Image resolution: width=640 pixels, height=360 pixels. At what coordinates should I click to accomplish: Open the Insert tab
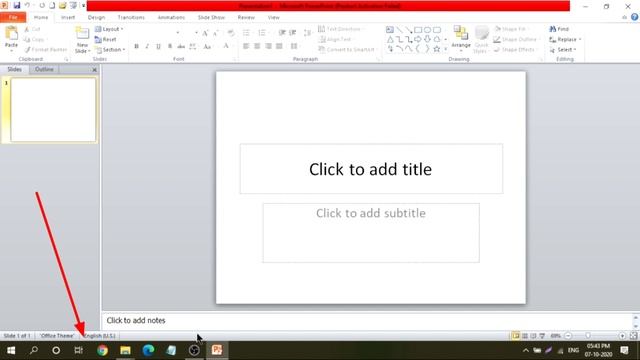click(x=68, y=18)
